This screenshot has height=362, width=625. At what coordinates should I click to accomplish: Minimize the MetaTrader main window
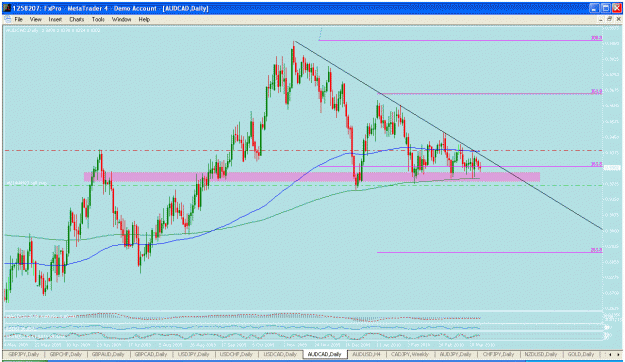click(x=594, y=8)
